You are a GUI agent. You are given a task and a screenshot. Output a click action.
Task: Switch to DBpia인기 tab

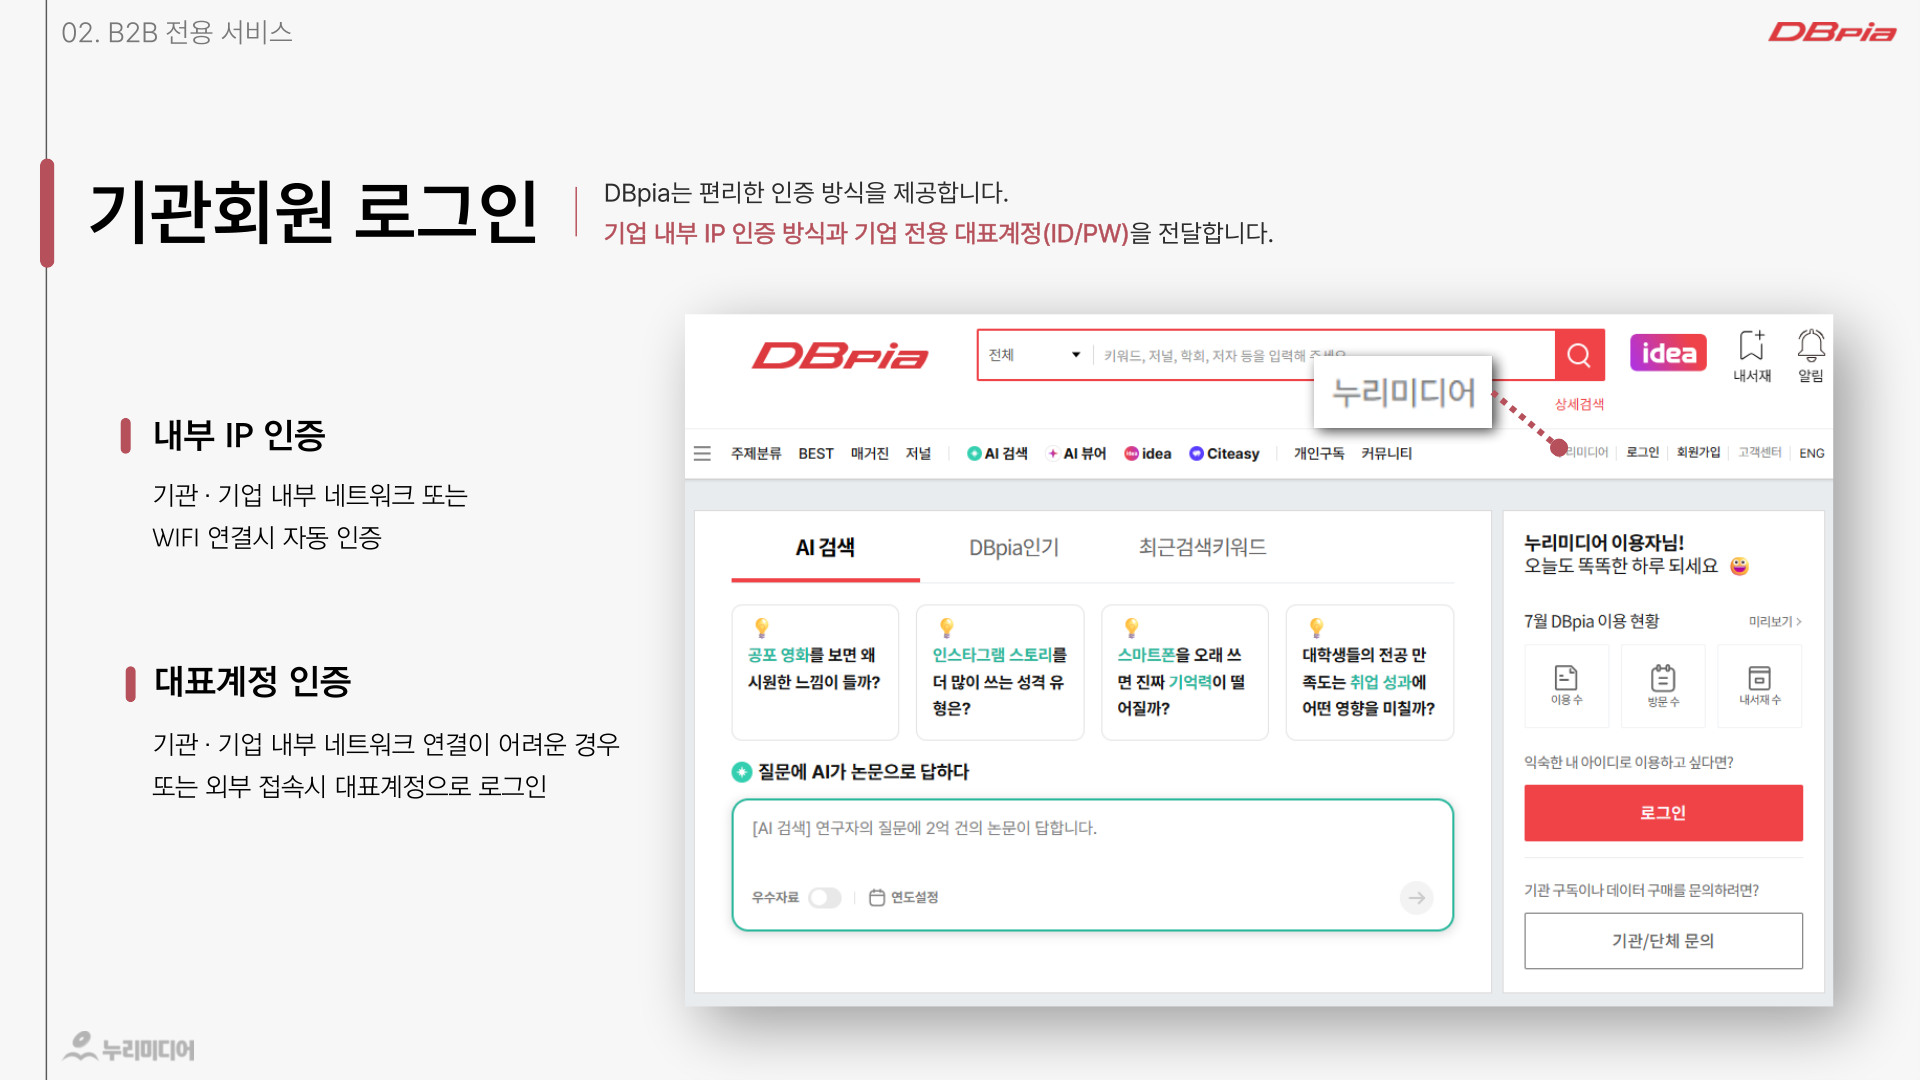1013,547
